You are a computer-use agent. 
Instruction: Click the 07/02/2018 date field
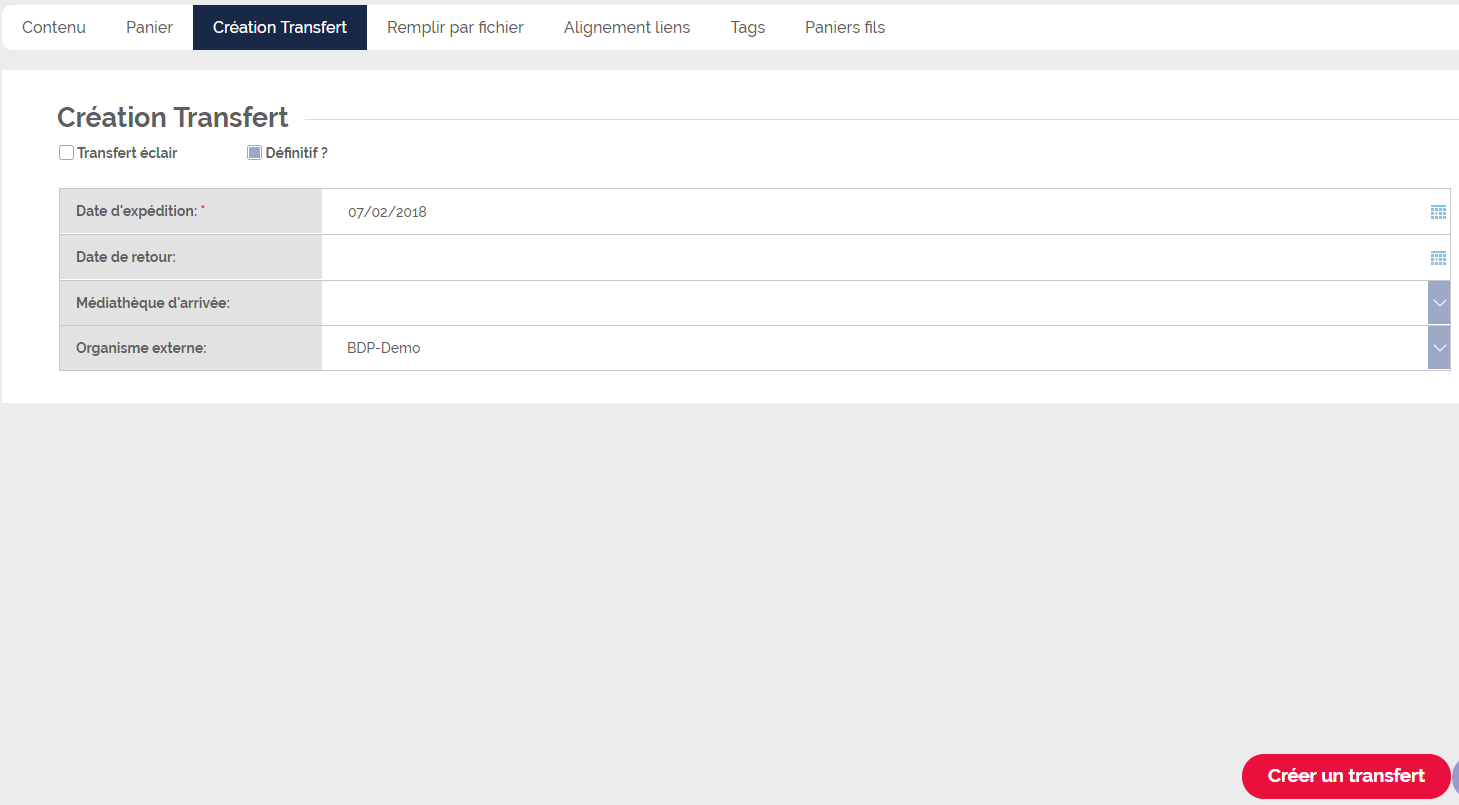pyautogui.click(x=875, y=212)
